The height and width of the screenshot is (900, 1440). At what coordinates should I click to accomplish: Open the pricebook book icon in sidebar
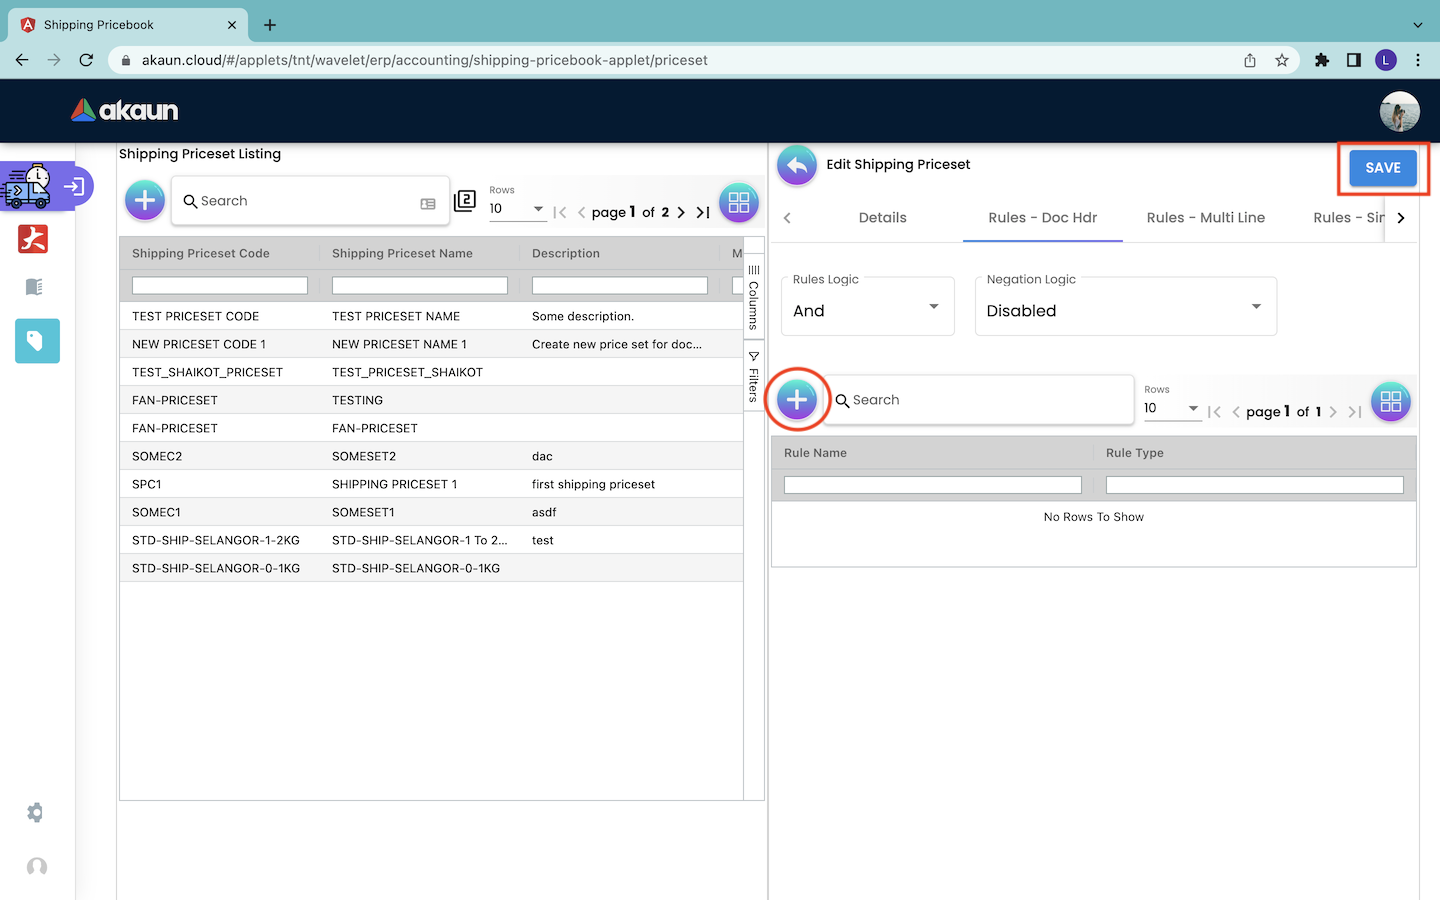pos(34,287)
